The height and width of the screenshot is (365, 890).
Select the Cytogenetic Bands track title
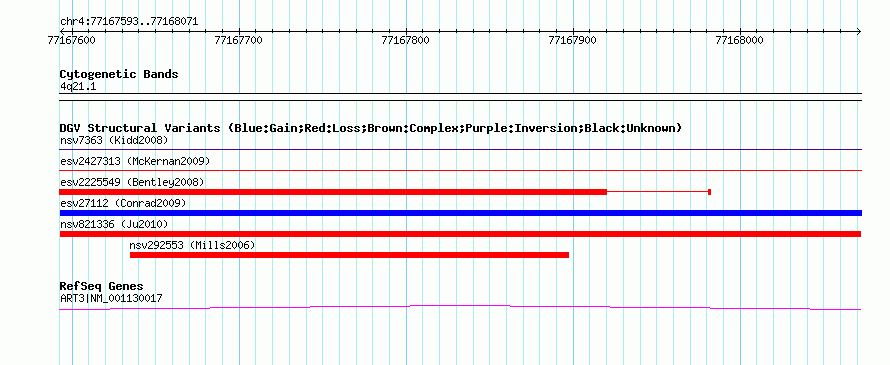click(x=119, y=74)
